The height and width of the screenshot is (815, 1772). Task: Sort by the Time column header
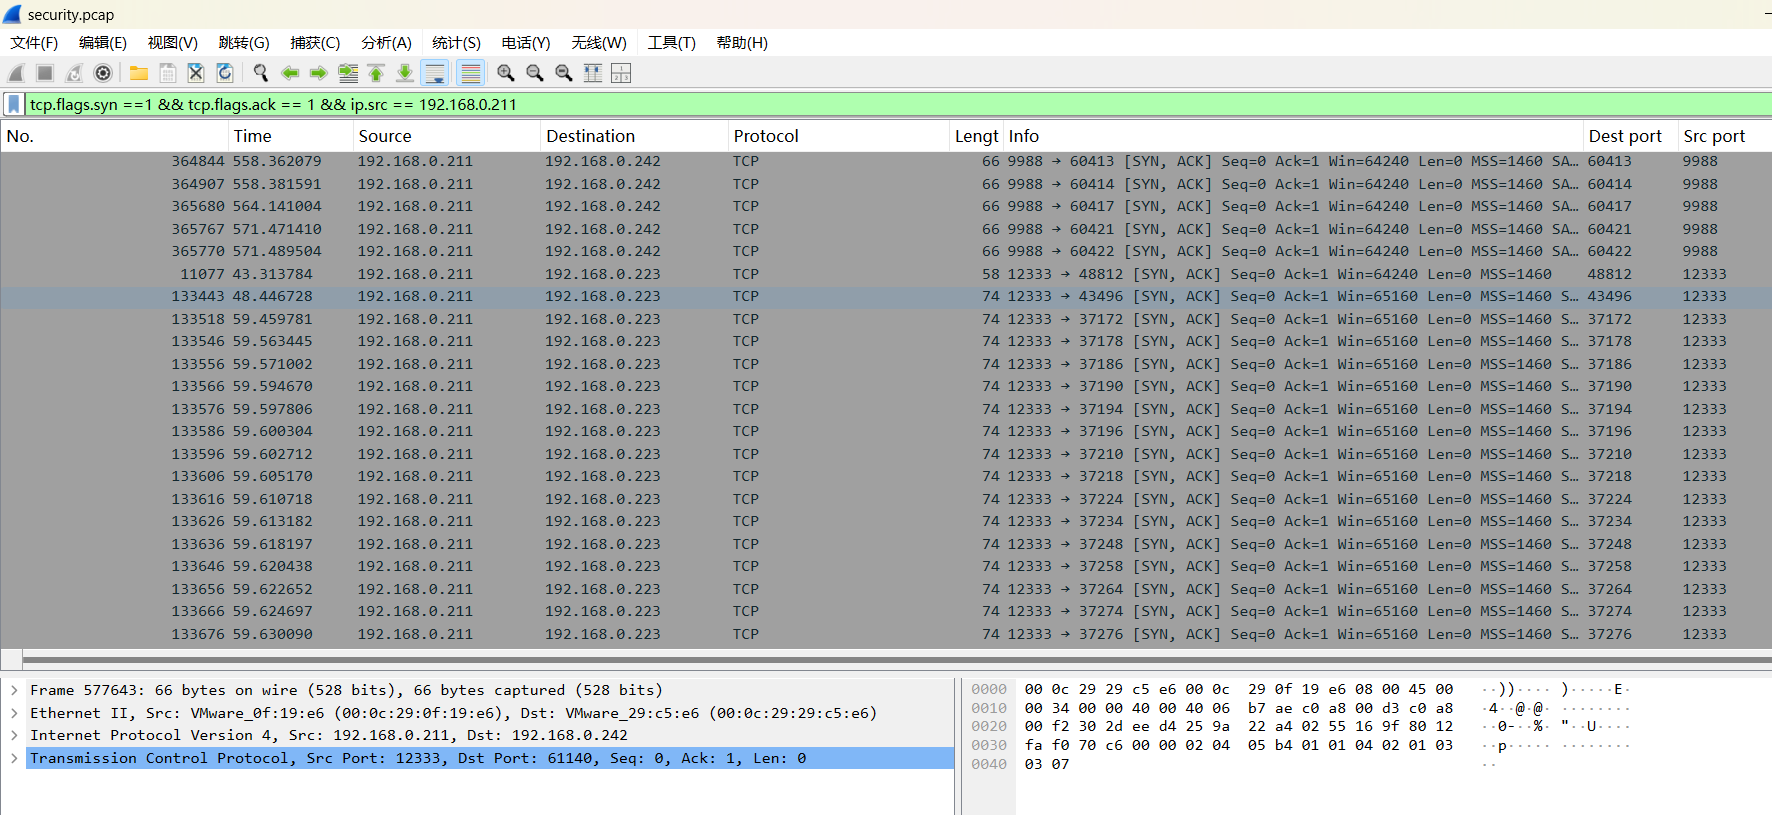click(x=291, y=136)
